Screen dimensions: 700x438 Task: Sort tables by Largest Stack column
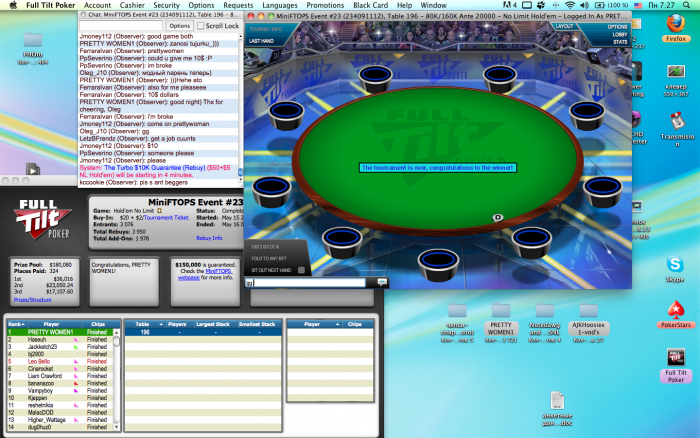click(x=213, y=324)
